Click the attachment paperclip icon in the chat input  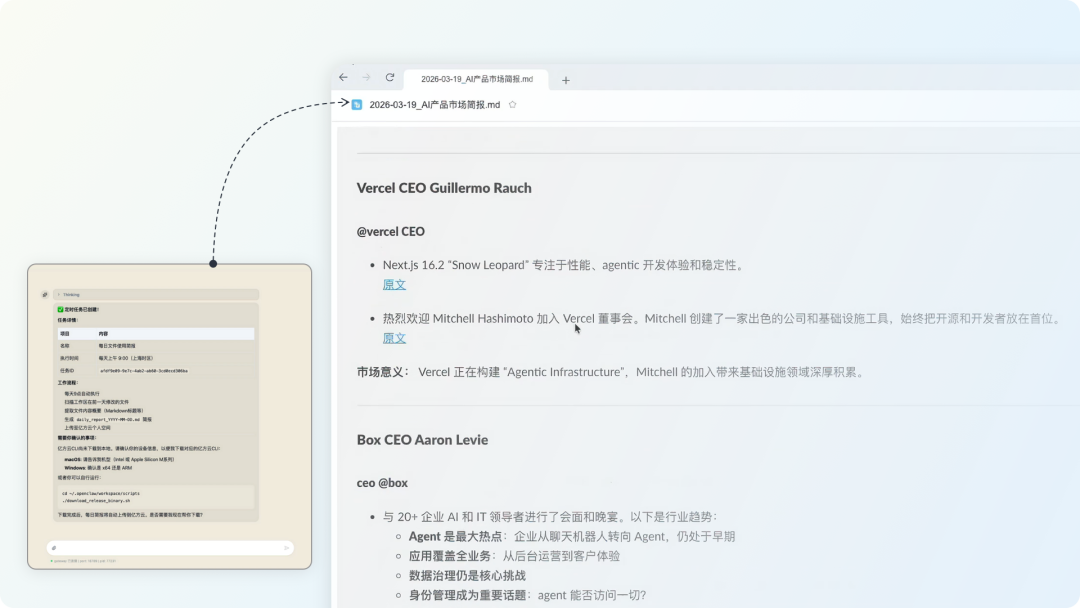pos(54,548)
